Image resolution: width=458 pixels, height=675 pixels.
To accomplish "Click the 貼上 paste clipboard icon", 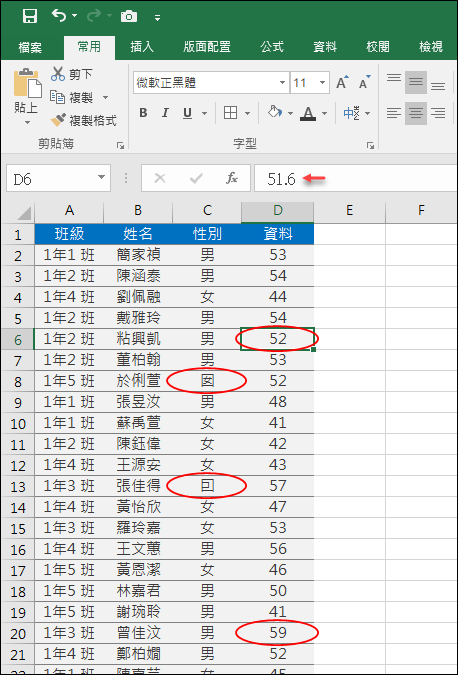I will [27, 83].
